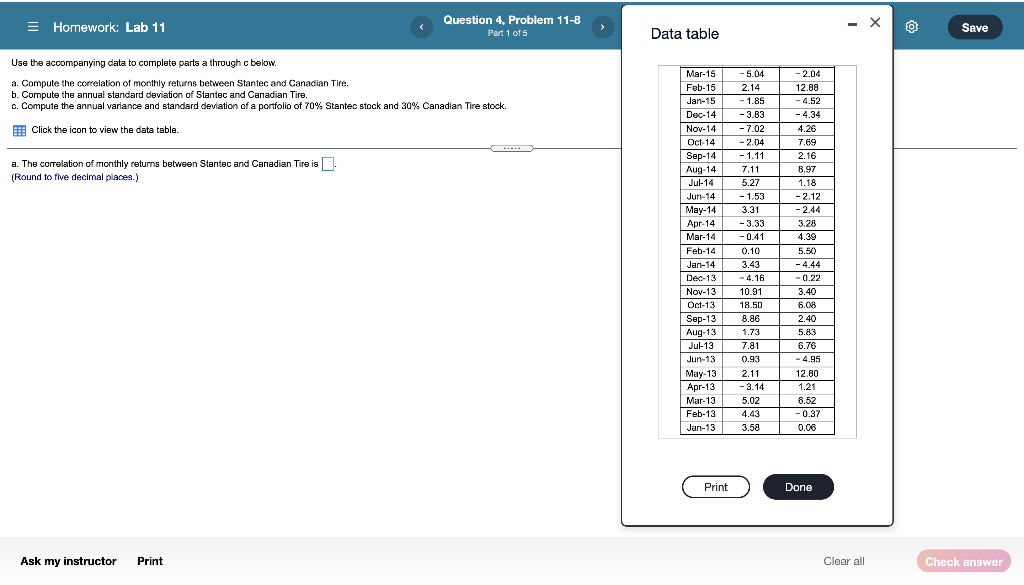
Task: Click the Mar-15 date cell
Action: point(701,74)
